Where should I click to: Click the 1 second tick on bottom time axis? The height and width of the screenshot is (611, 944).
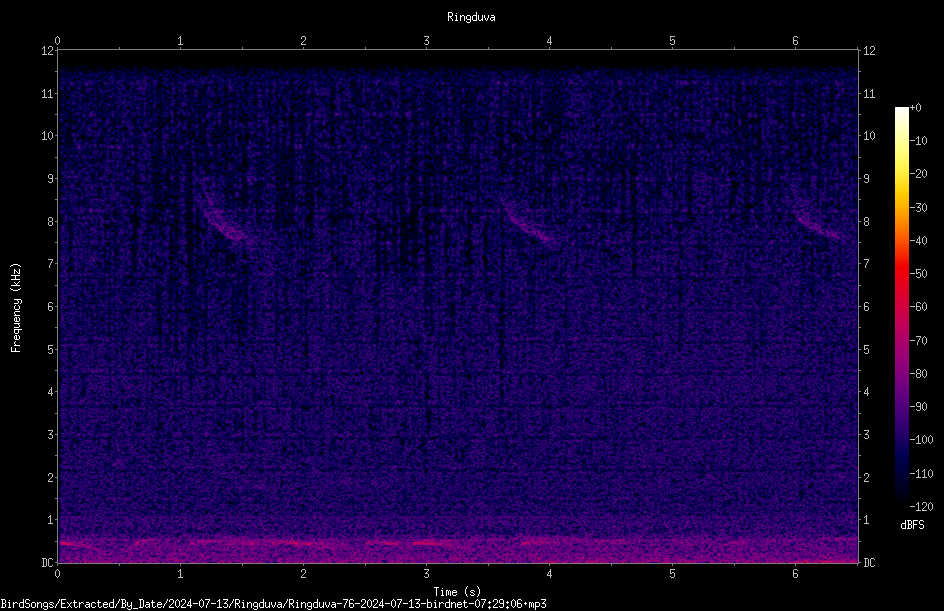tap(180, 574)
